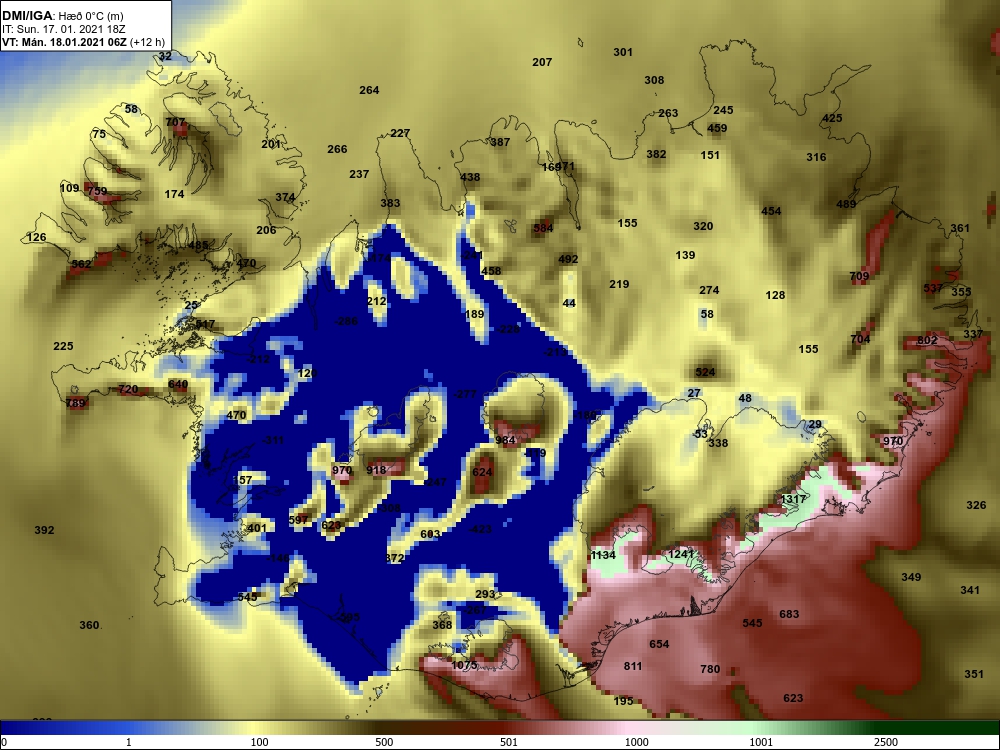The height and width of the screenshot is (750, 1000).
Task: Click the map value '492'
Action: pos(568,260)
